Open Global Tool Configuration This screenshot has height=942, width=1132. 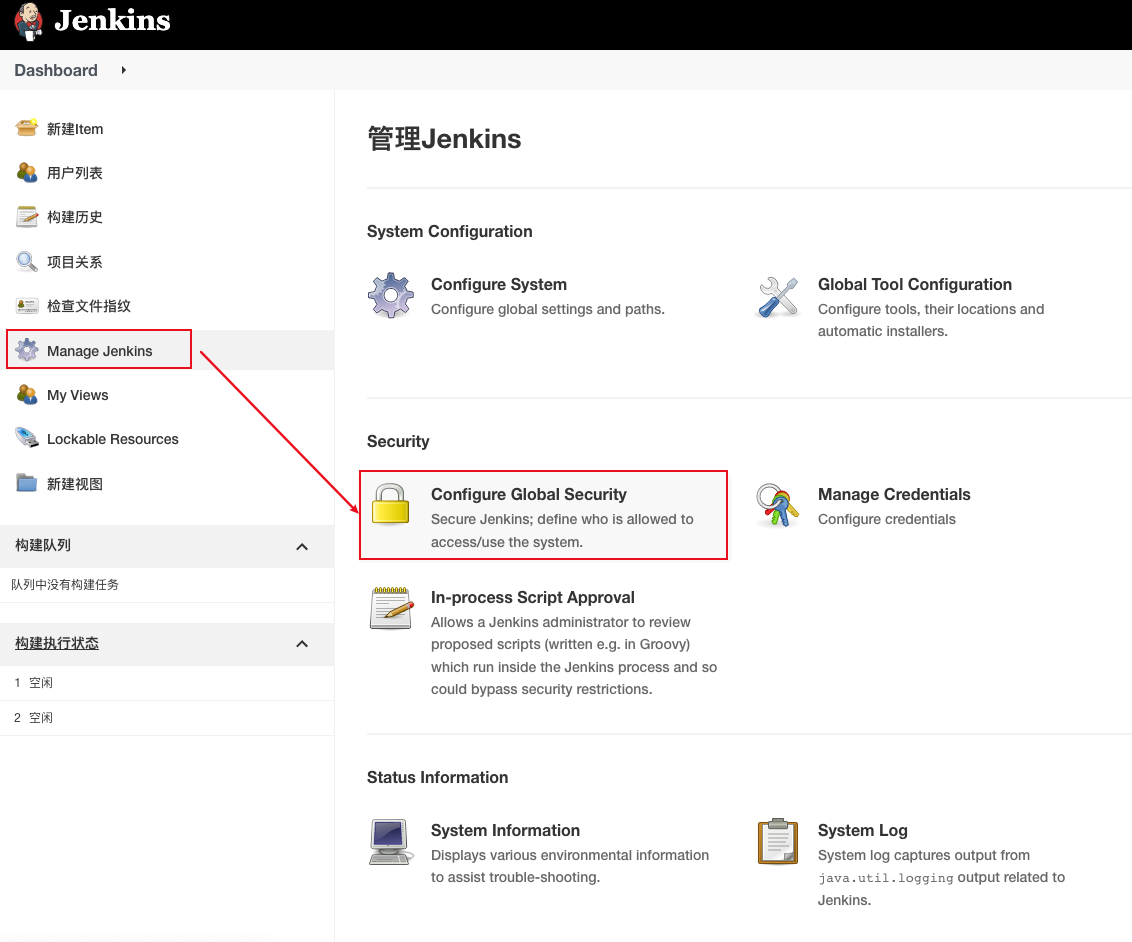915,284
